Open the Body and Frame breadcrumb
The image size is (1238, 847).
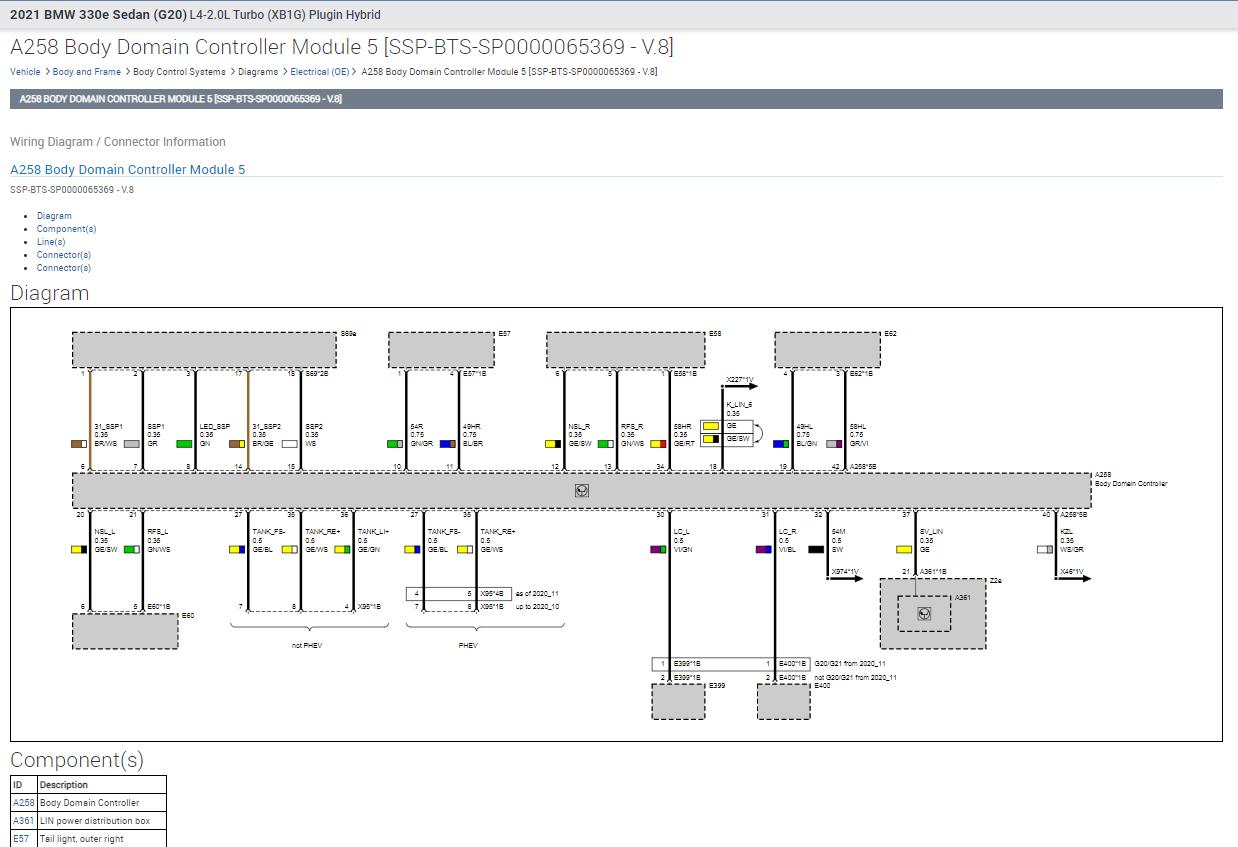(x=87, y=72)
